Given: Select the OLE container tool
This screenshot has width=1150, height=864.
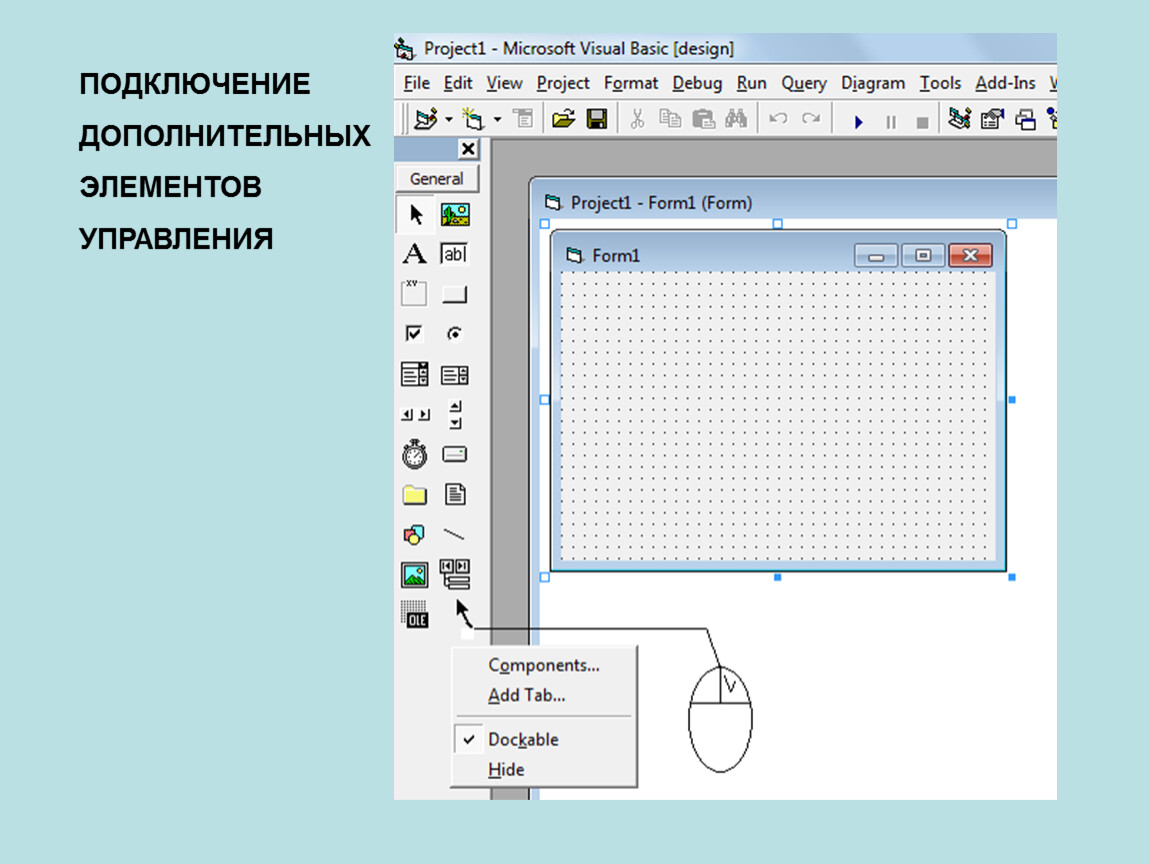Looking at the screenshot, I should click(414, 615).
